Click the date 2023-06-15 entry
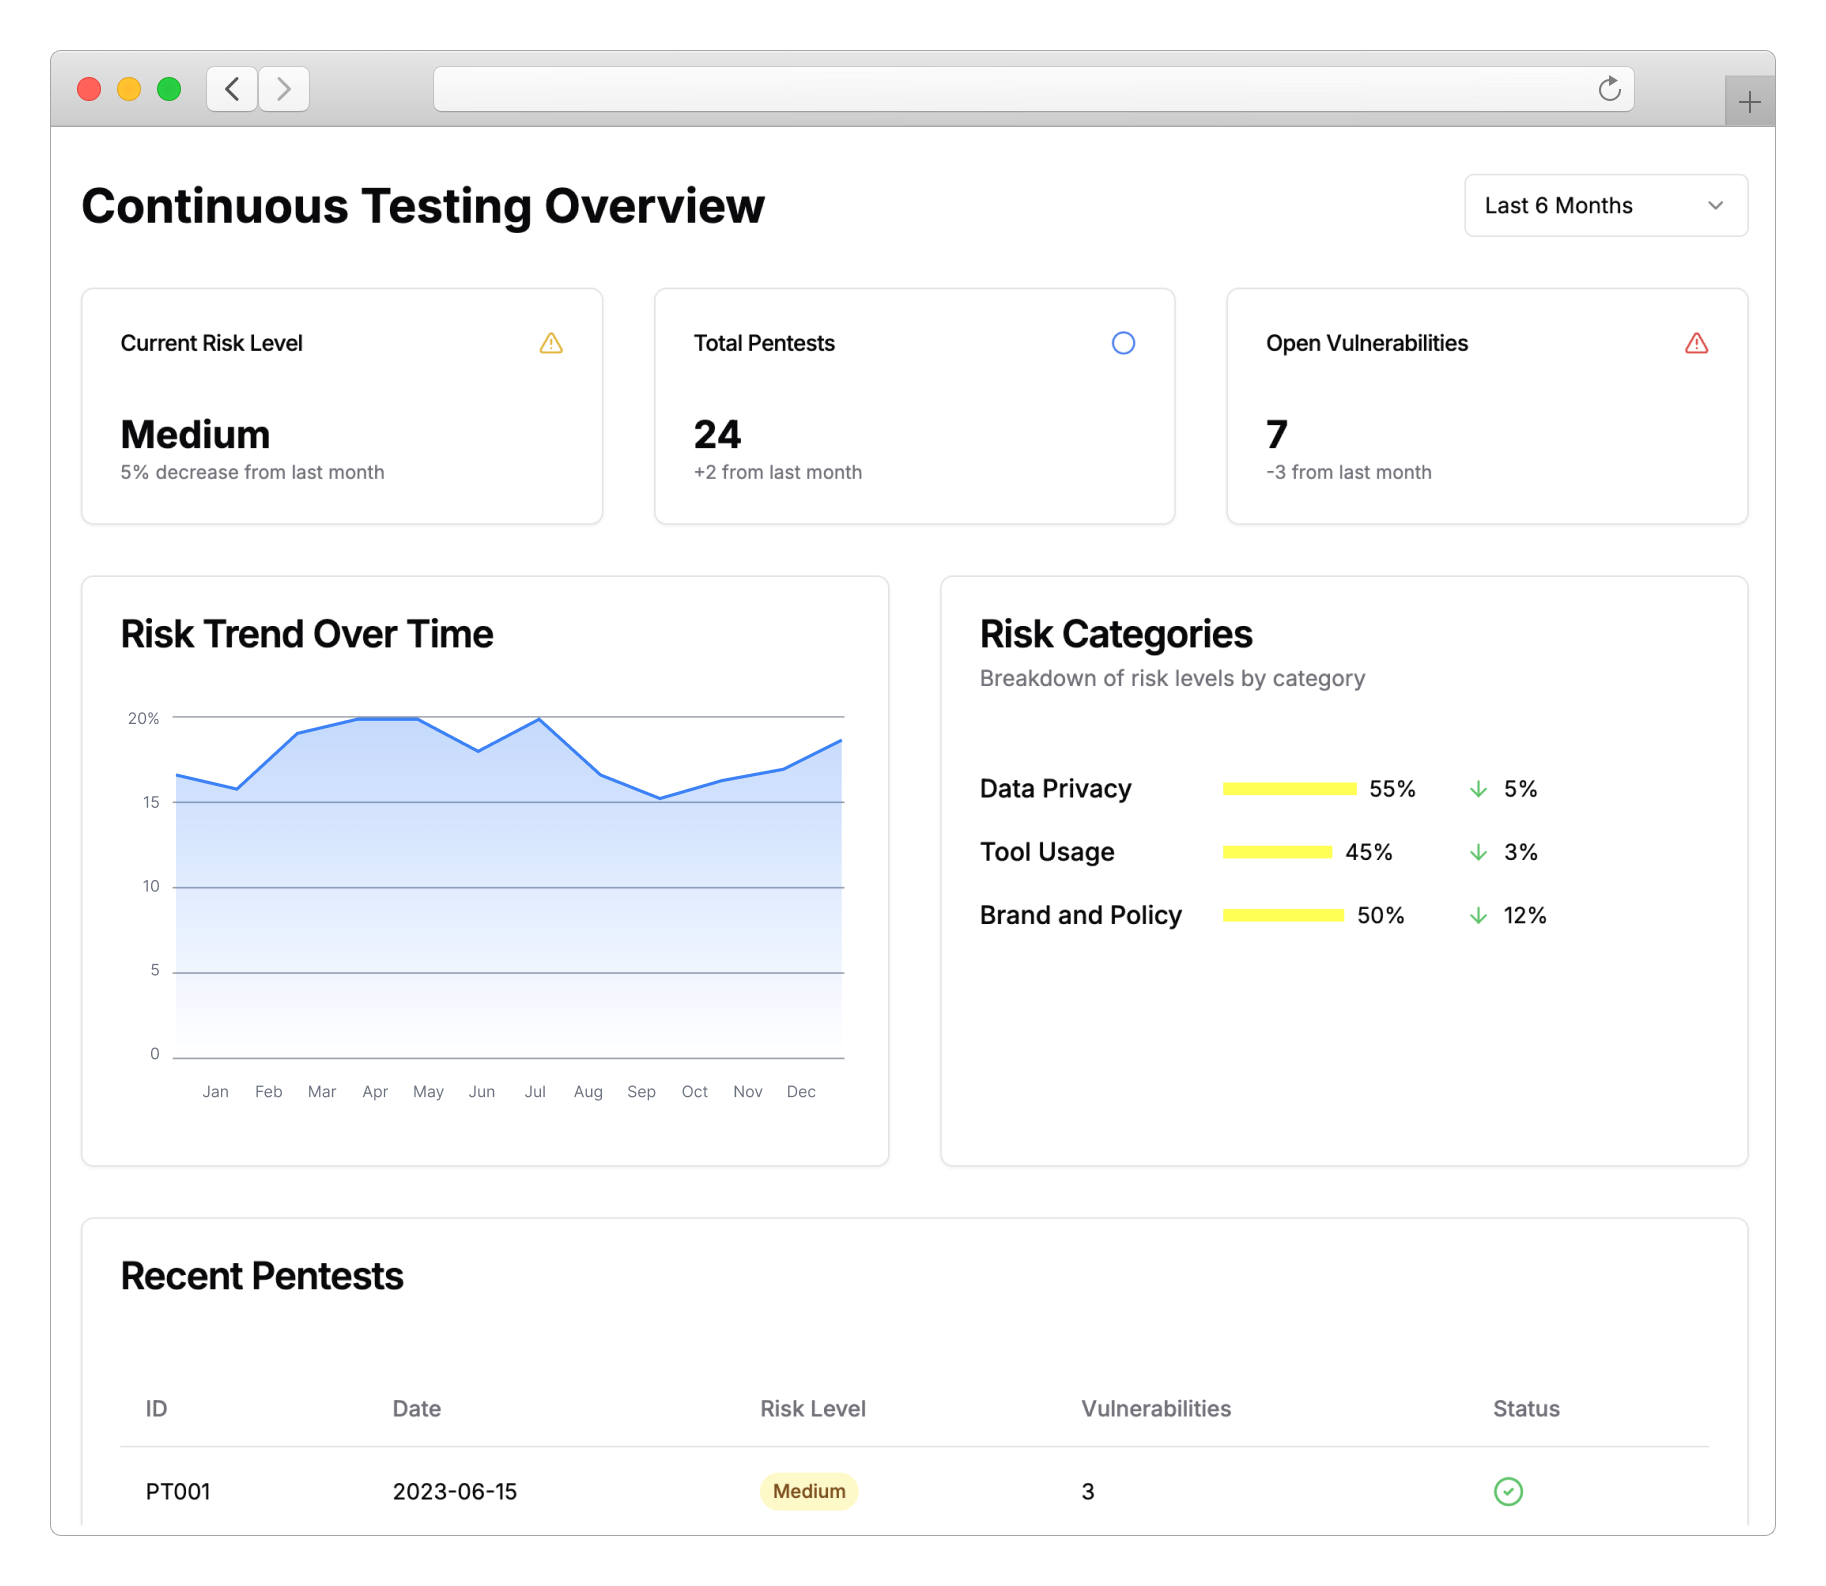1826x1586 pixels. click(454, 1491)
